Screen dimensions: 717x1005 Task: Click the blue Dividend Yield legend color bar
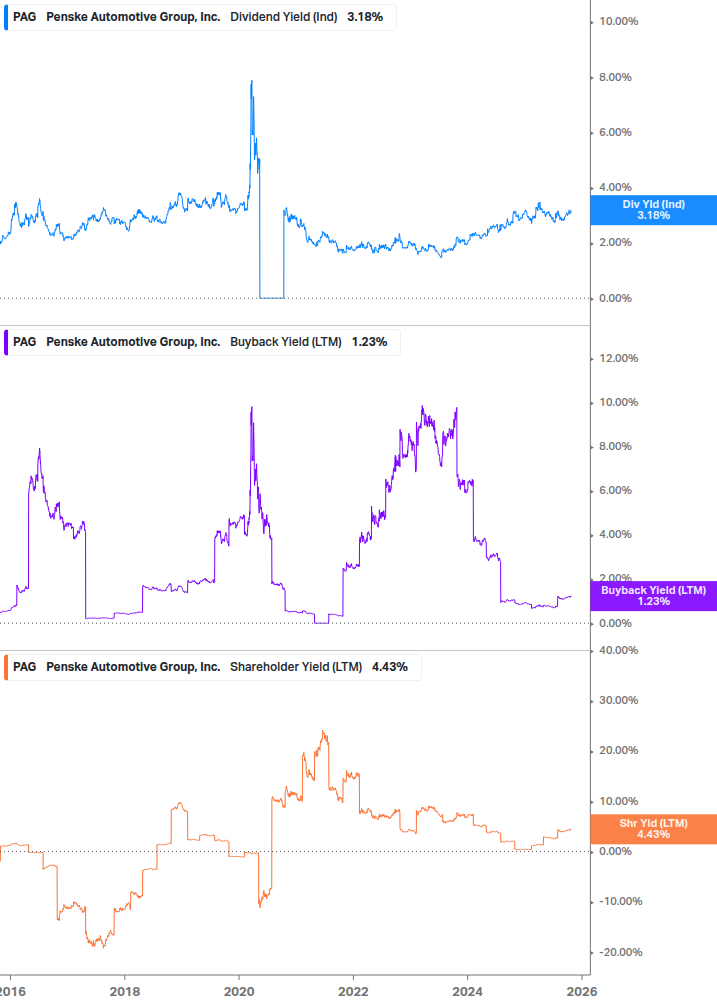click(x=6, y=17)
